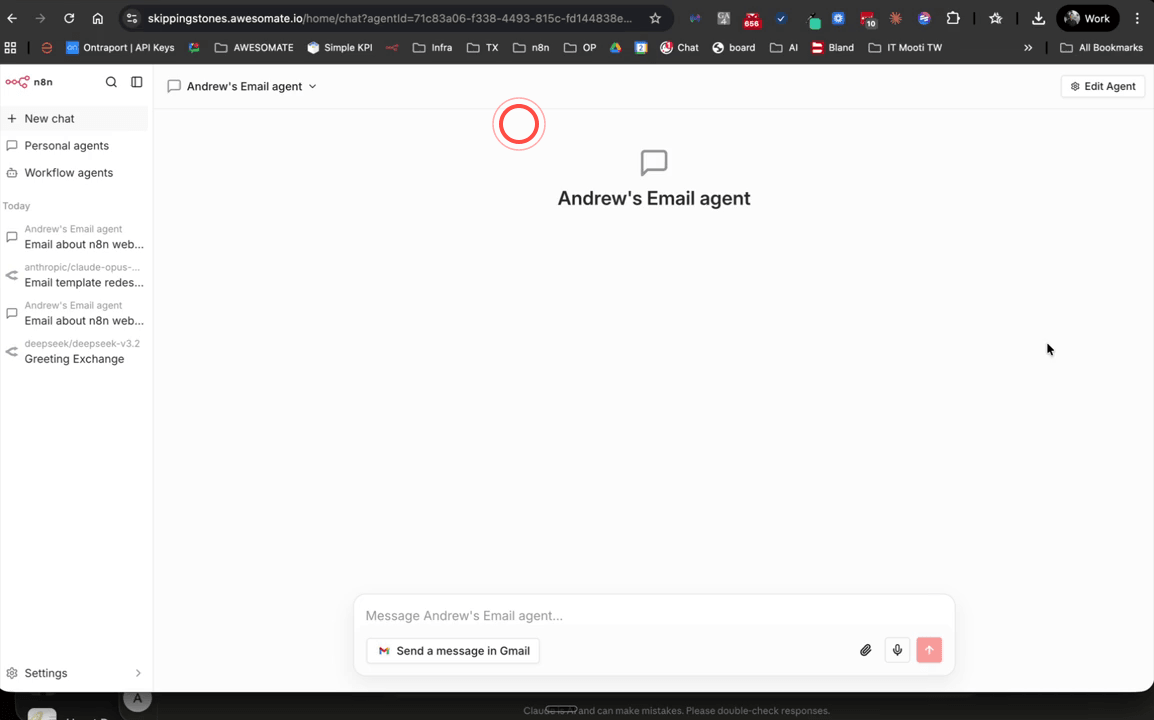Viewport: 1154px width, 720px height.
Task: Click the n8n logo in the sidebar
Action: click(32, 82)
